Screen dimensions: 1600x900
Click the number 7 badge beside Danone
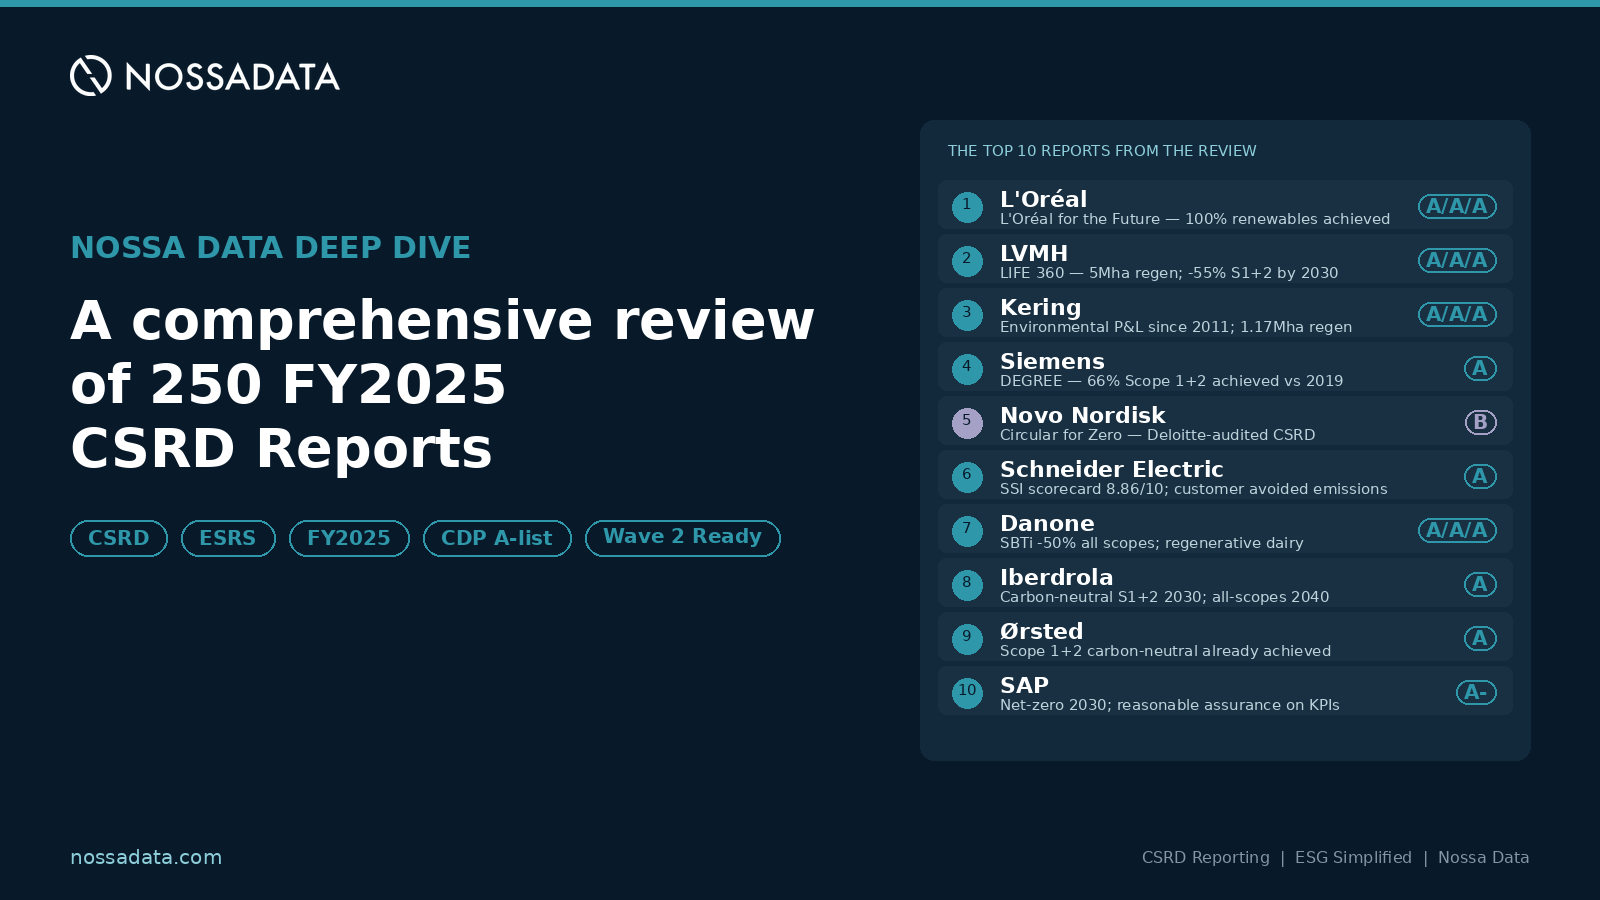pos(967,531)
